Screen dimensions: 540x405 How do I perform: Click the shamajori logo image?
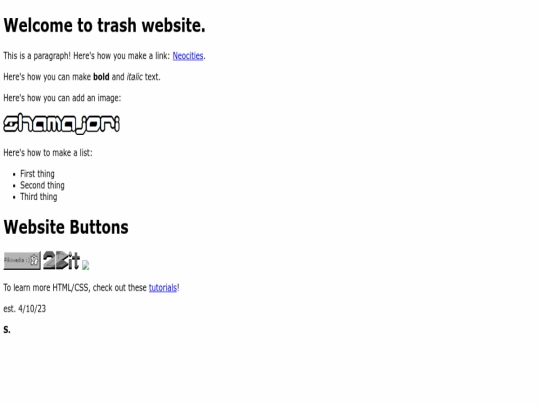point(62,123)
